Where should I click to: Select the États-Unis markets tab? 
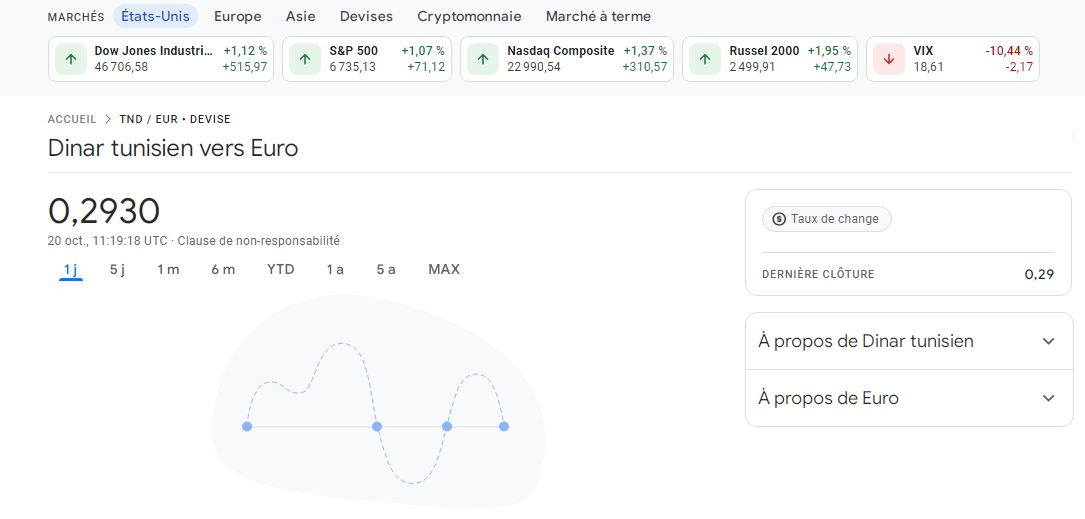tap(155, 16)
